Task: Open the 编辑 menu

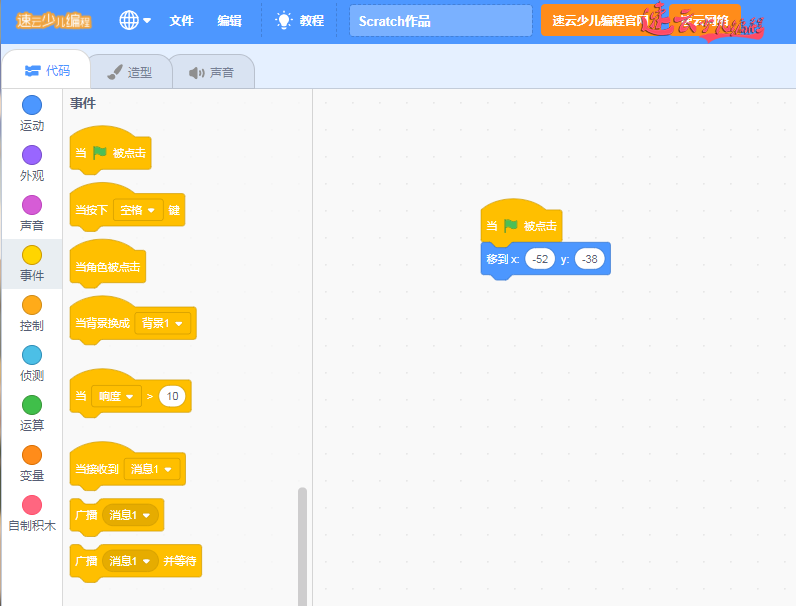Action: click(x=229, y=20)
